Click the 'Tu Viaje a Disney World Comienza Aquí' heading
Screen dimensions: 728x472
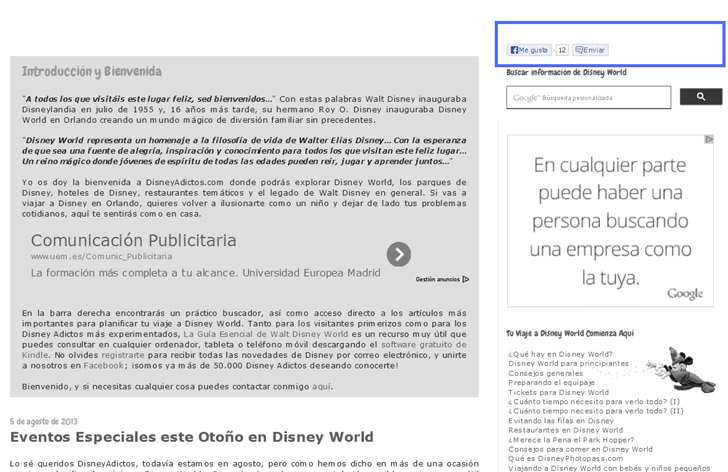[570, 333]
